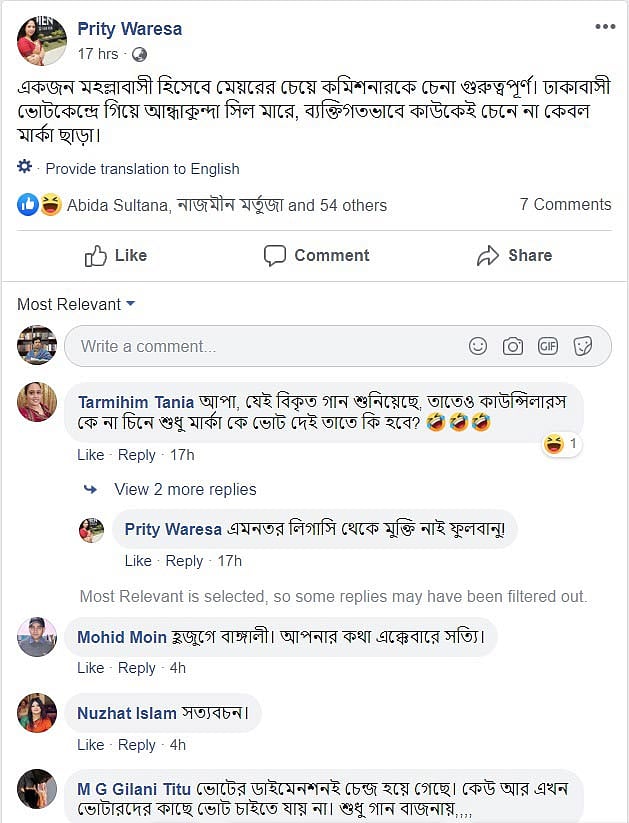Click the GIF icon in comment box
The image size is (629, 823).
coord(548,346)
